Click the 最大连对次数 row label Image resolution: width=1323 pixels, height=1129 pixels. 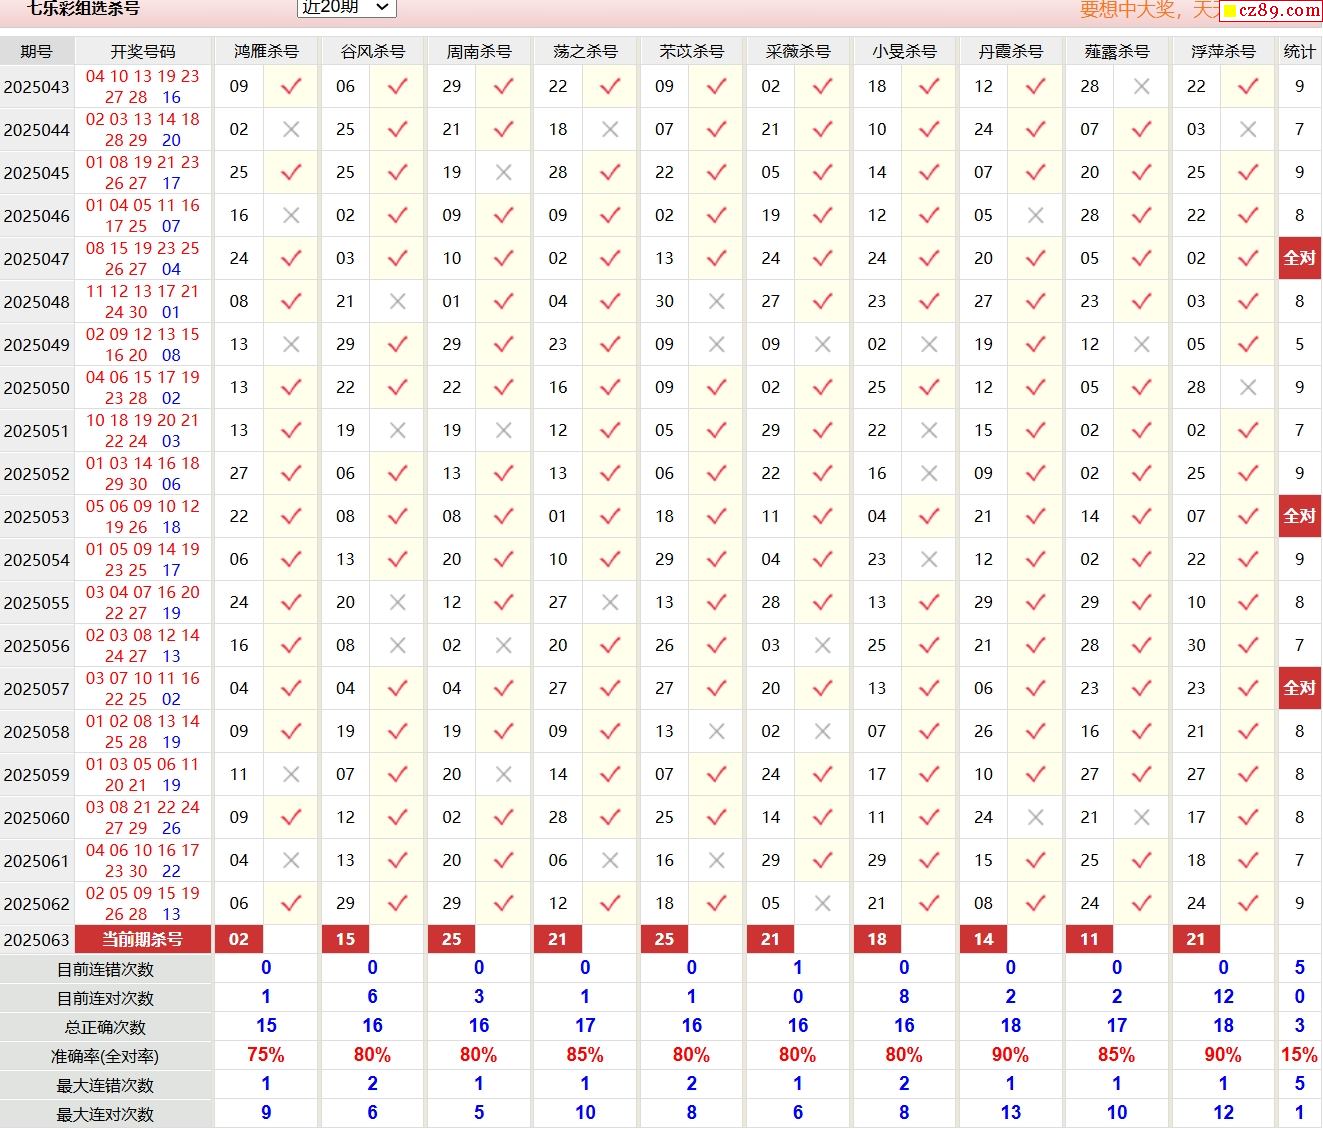point(105,1114)
